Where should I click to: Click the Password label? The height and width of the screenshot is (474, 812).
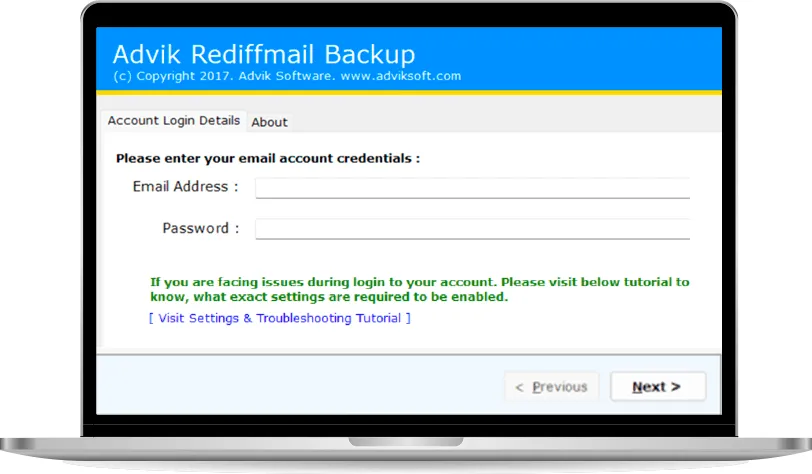[x=200, y=229]
